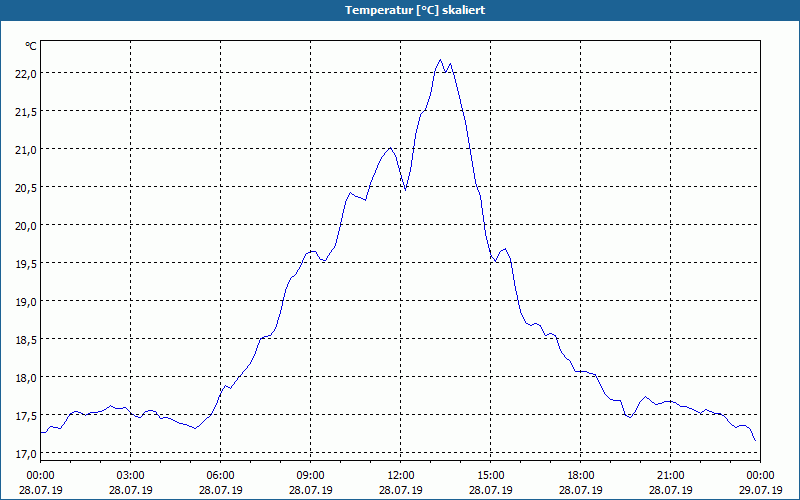Click the 06:00 time axis label
This screenshot has width=800, height=500.
(x=220, y=476)
